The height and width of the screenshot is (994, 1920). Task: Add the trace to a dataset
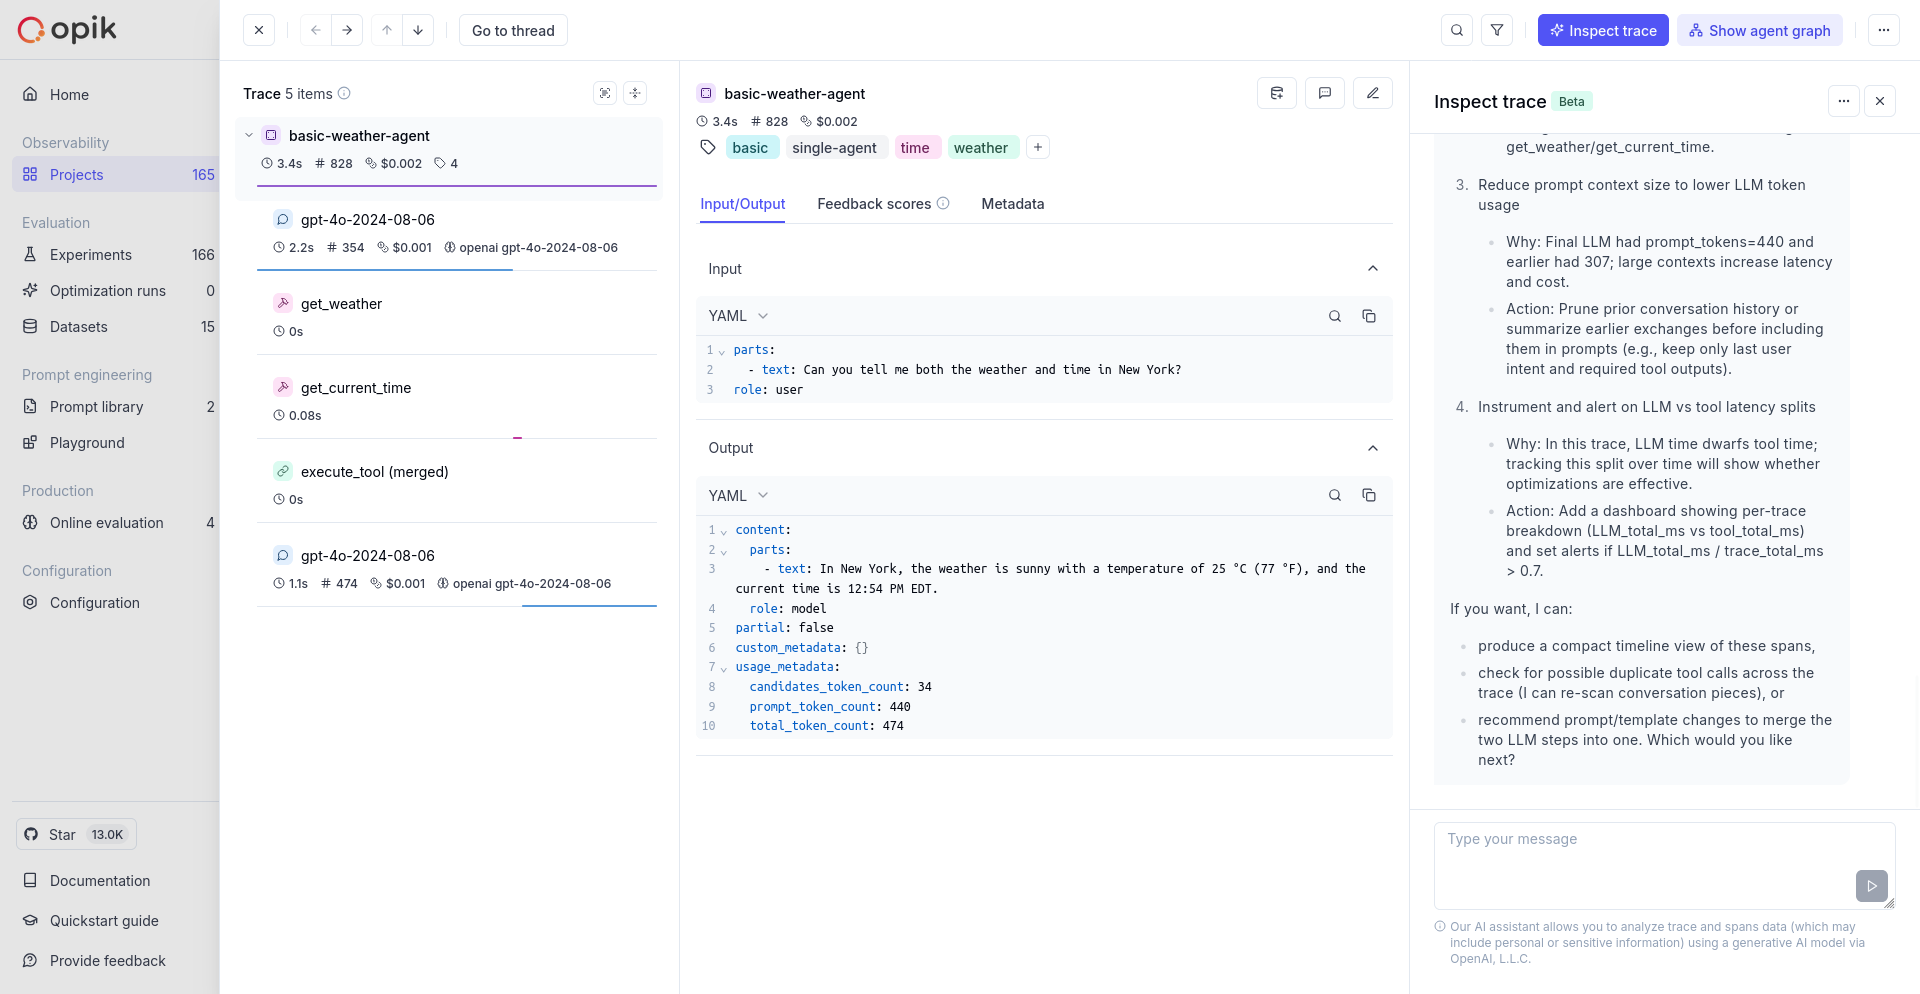click(x=1277, y=93)
